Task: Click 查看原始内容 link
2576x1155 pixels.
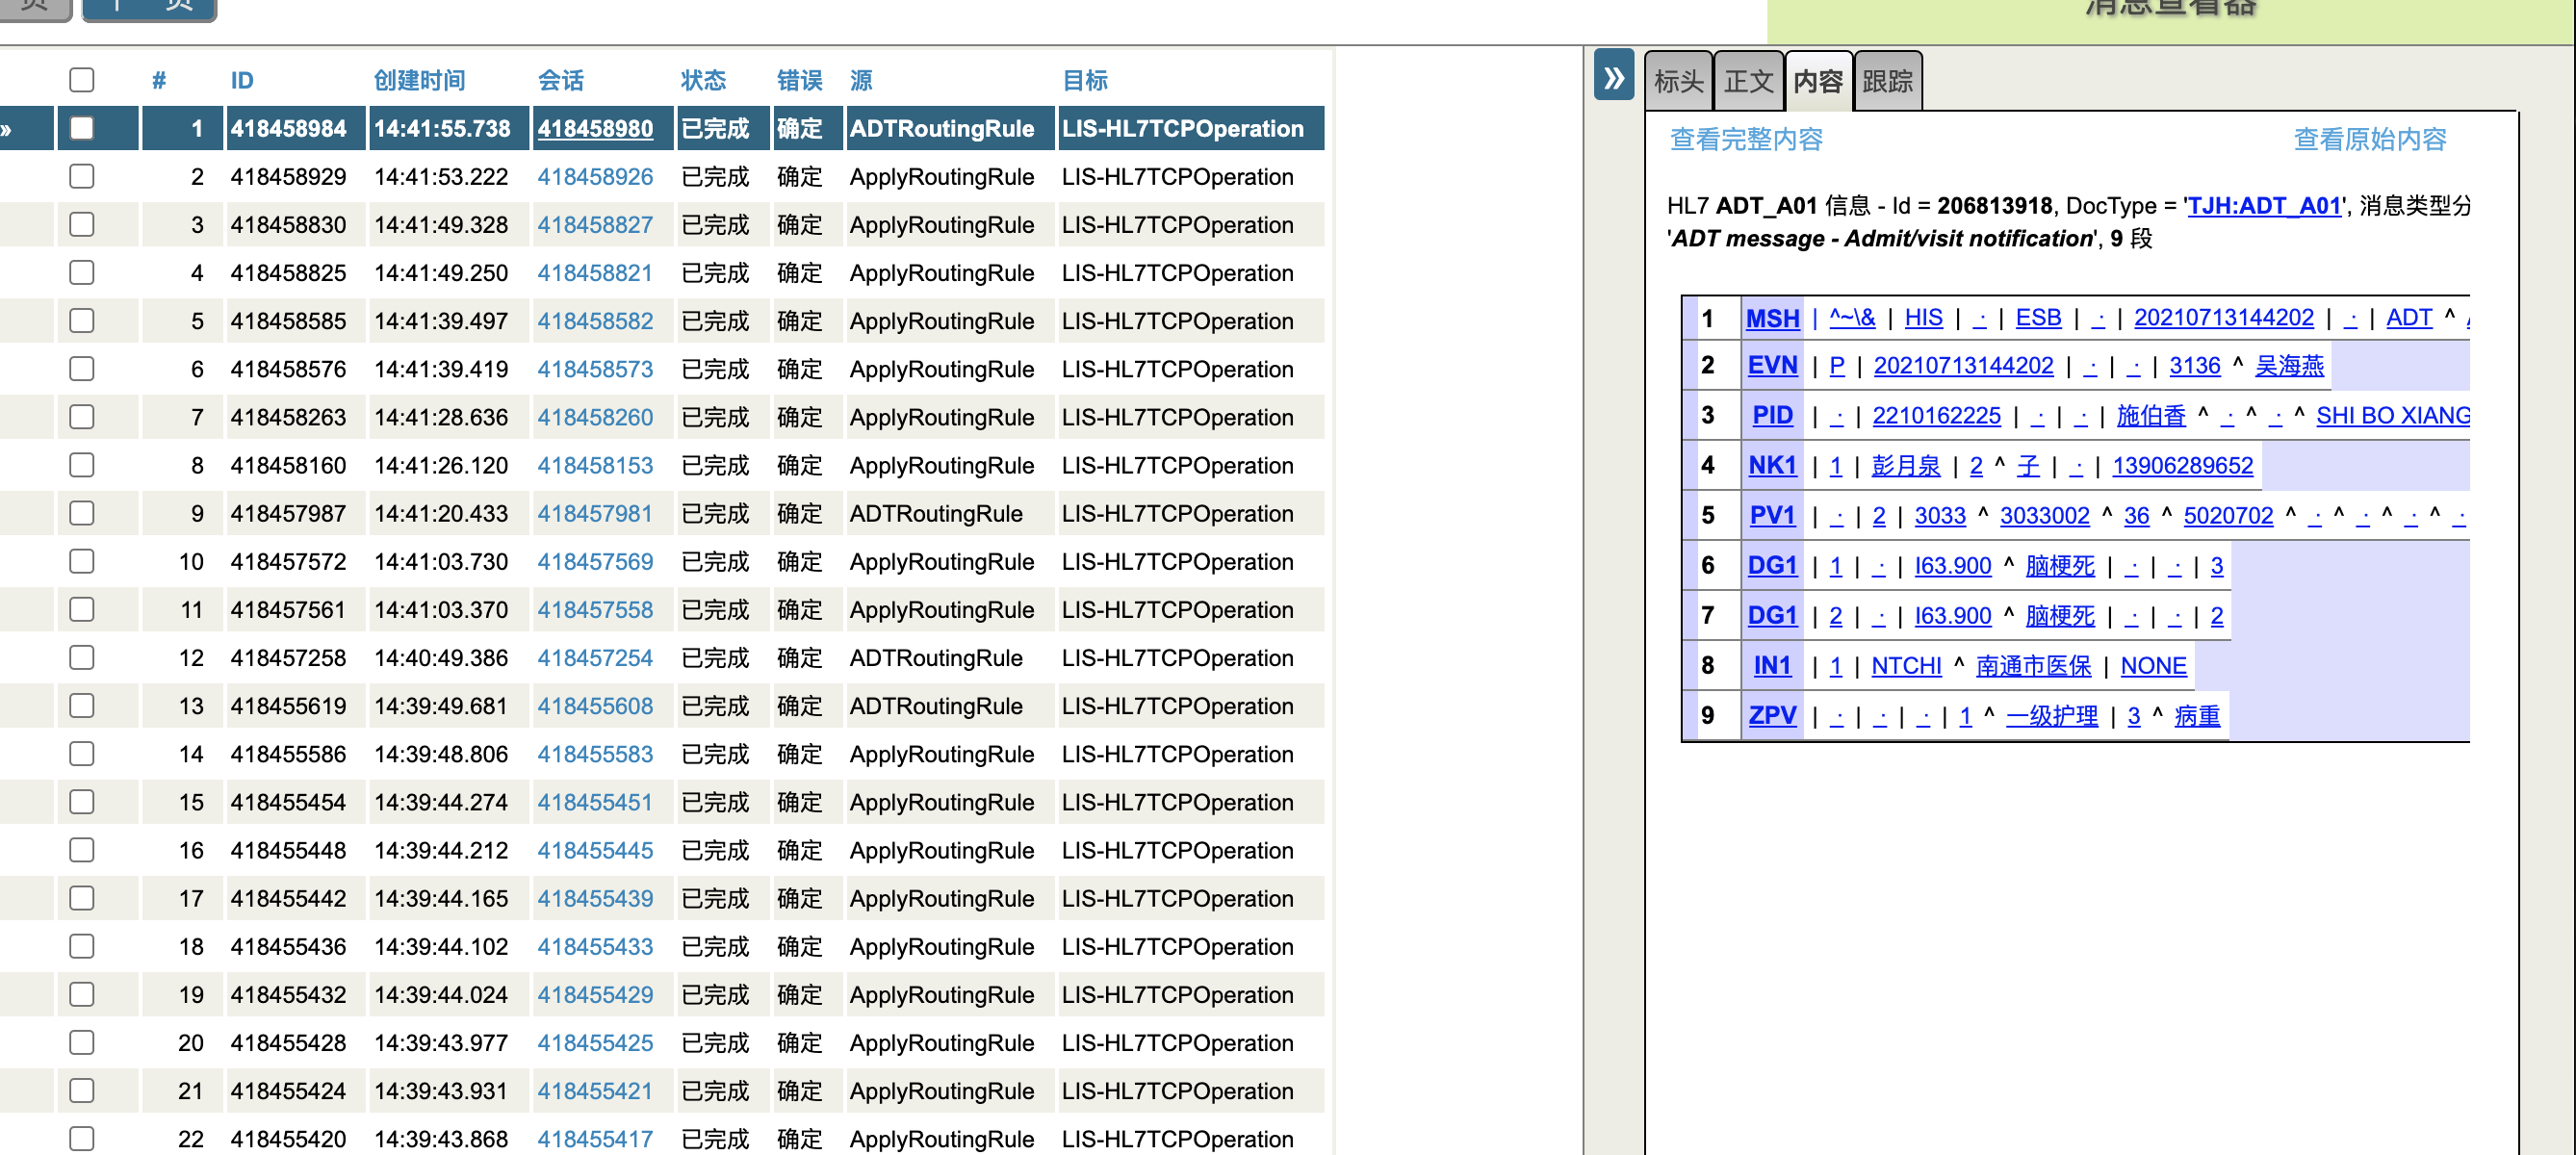Action: click(x=2369, y=139)
